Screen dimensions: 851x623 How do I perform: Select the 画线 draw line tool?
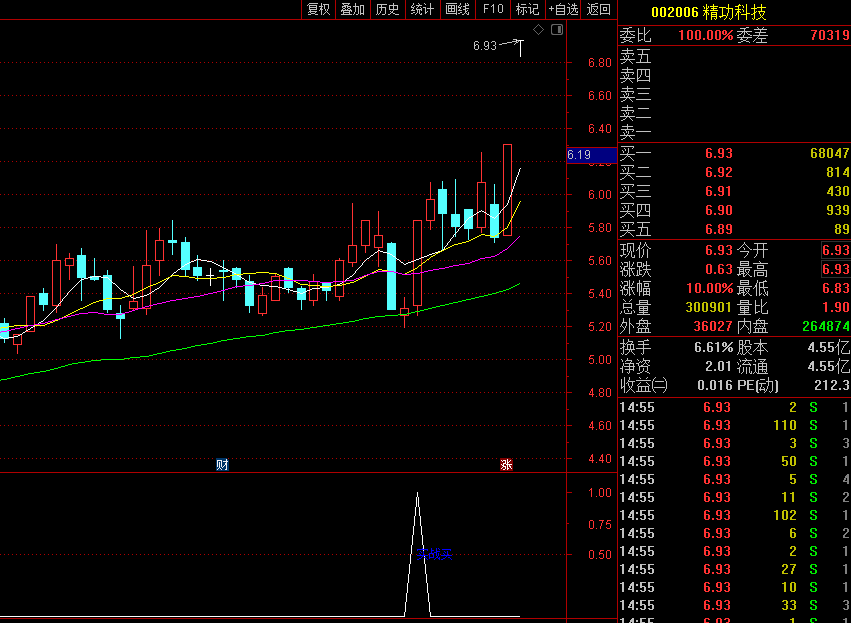457,9
